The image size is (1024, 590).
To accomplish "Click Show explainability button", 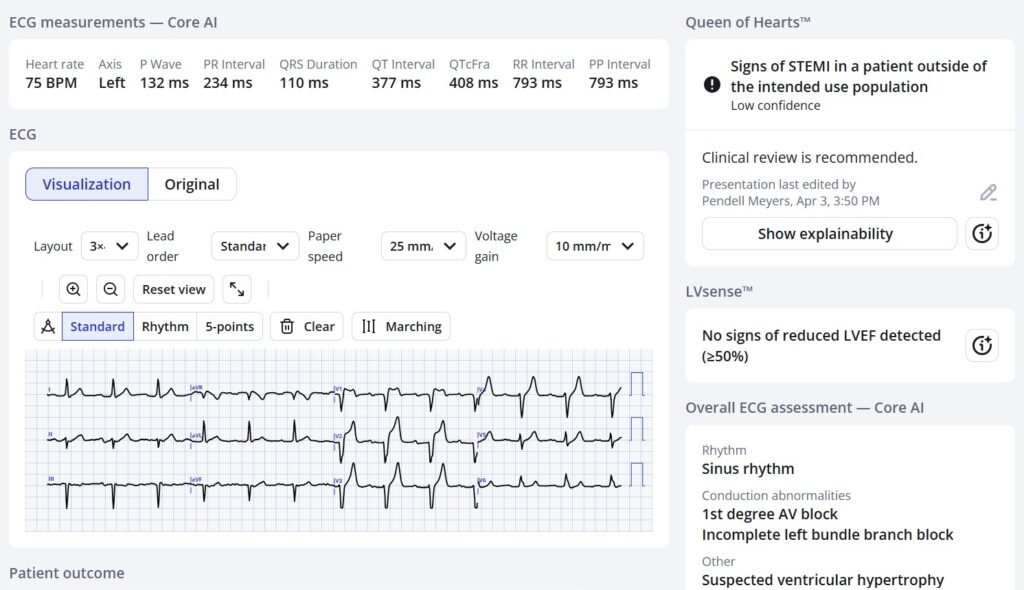I will tap(829, 234).
